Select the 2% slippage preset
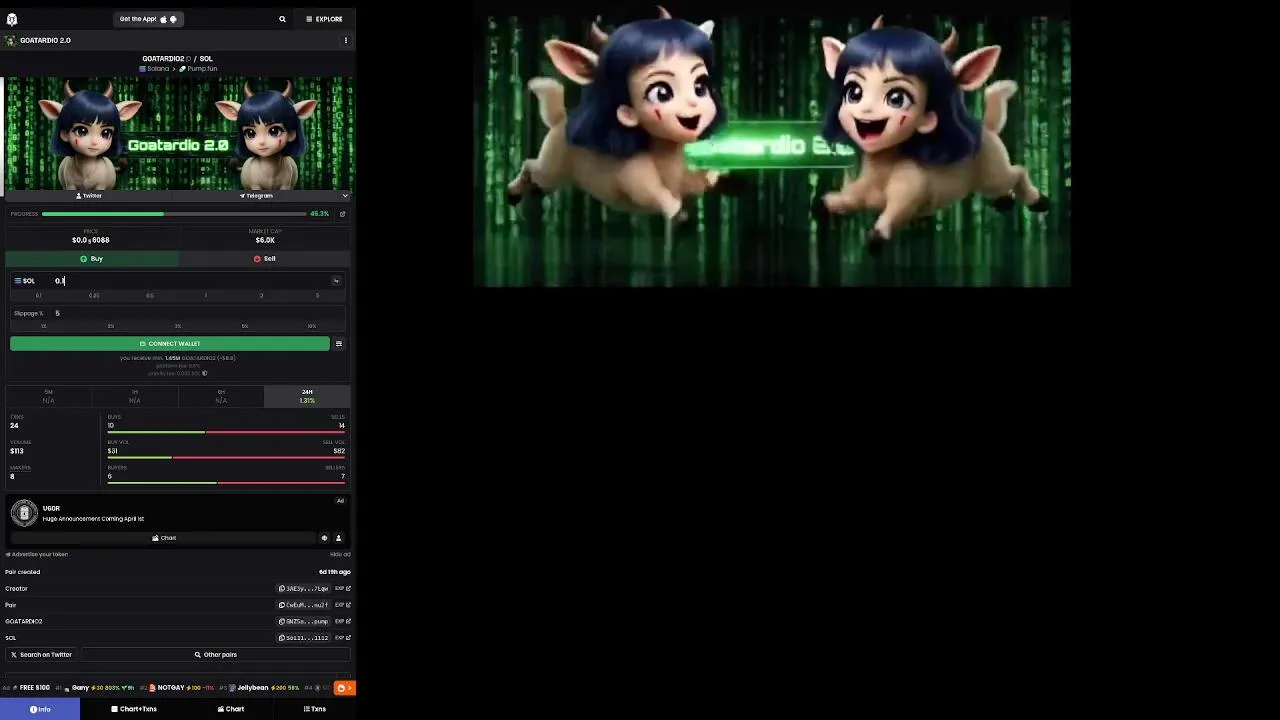 tap(110, 326)
